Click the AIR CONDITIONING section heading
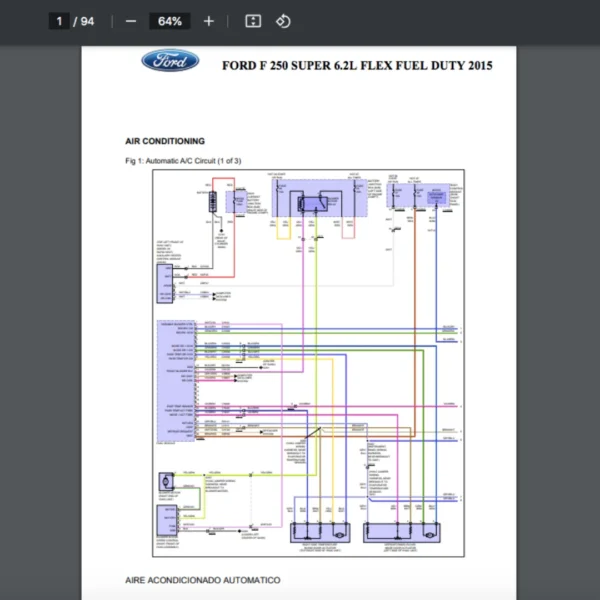This screenshot has height=600, width=600. coord(165,141)
